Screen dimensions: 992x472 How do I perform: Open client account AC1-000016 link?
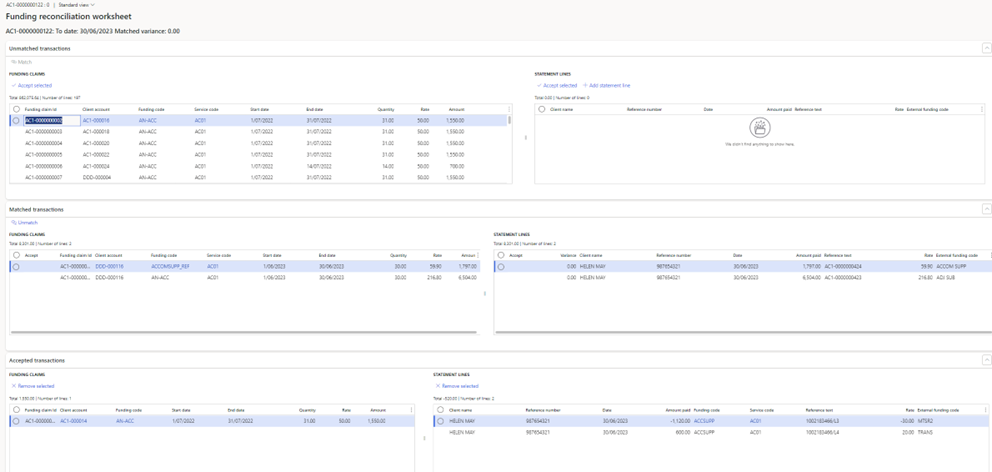pyautogui.click(x=96, y=120)
